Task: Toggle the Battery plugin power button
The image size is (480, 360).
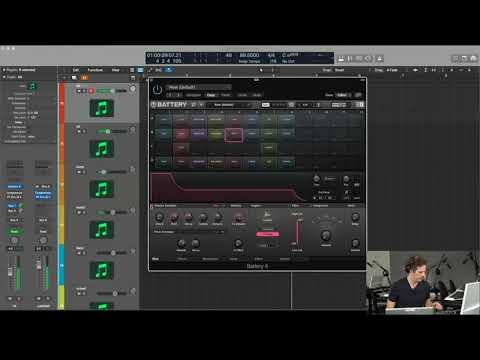Action: [x=157, y=89]
